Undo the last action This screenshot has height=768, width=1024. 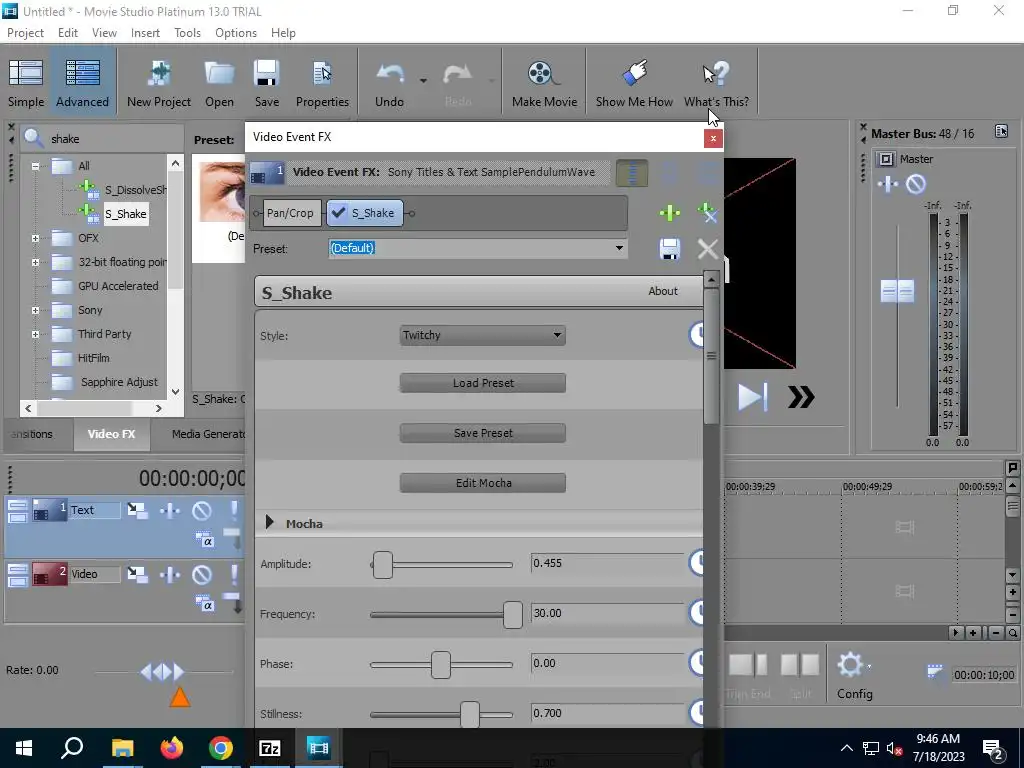click(389, 82)
